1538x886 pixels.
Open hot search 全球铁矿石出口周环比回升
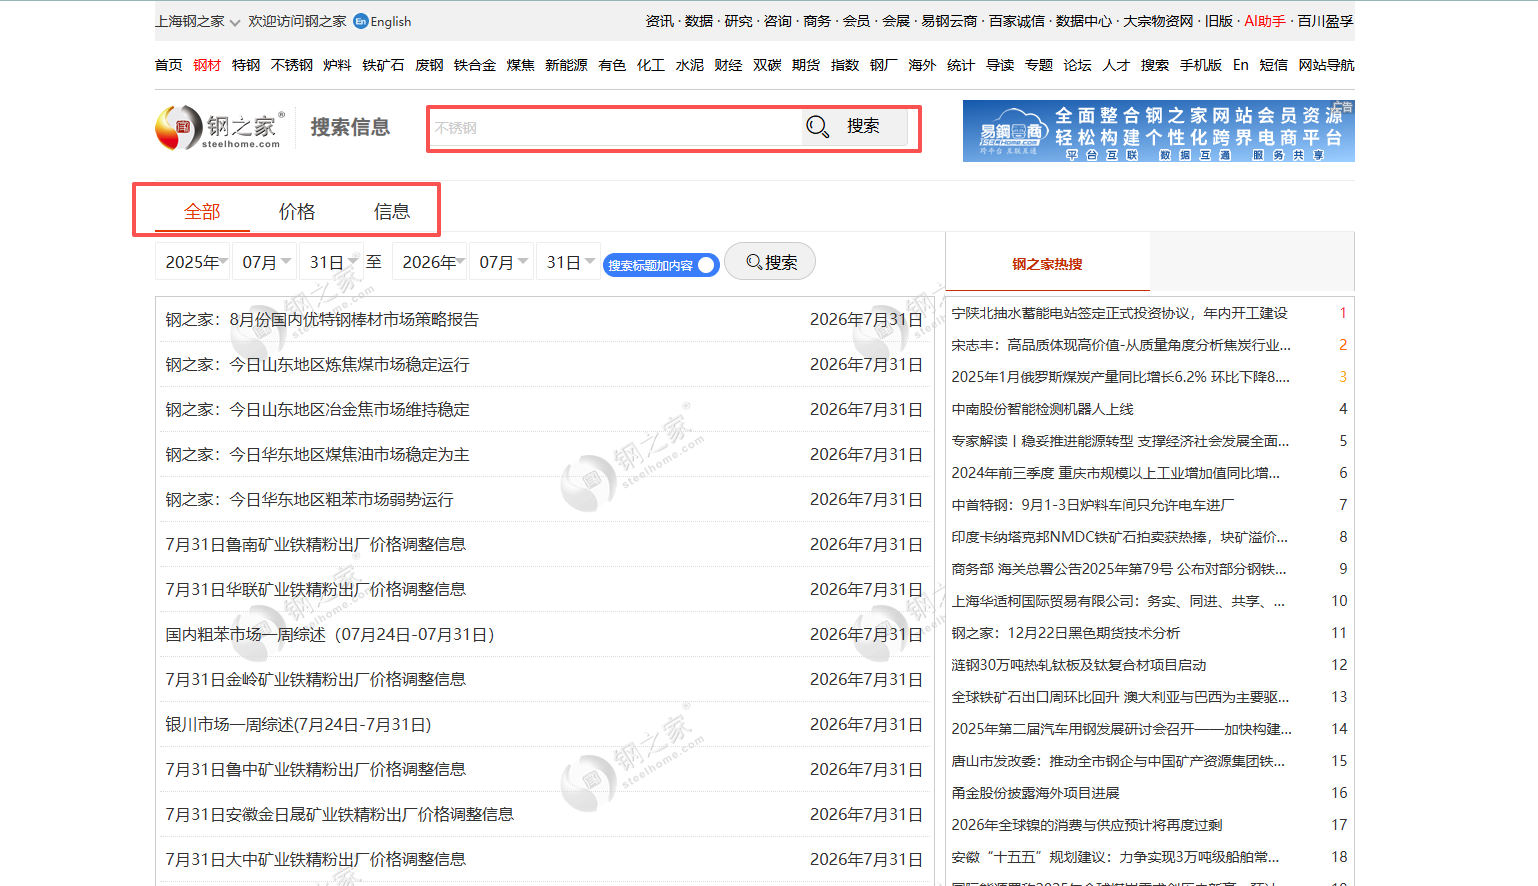pyautogui.click(x=1120, y=697)
